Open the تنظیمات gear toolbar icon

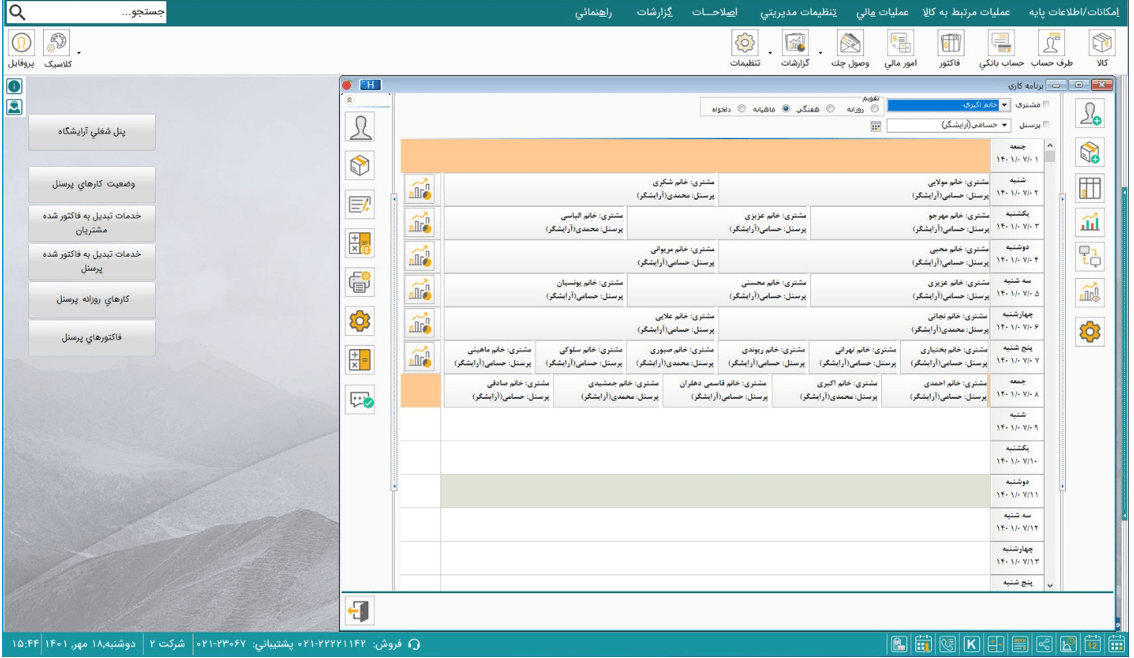click(744, 43)
